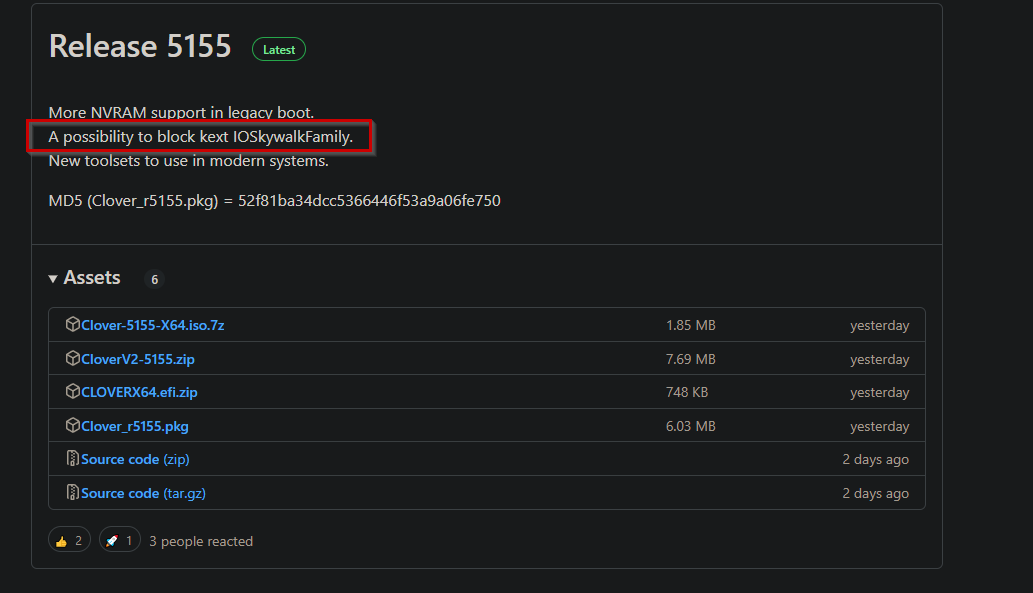Click package icon beside CLOVERX64.efi.zip
Image resolution: width=1033 pixels, height=593 pixels.
click(x=72, y=392)
